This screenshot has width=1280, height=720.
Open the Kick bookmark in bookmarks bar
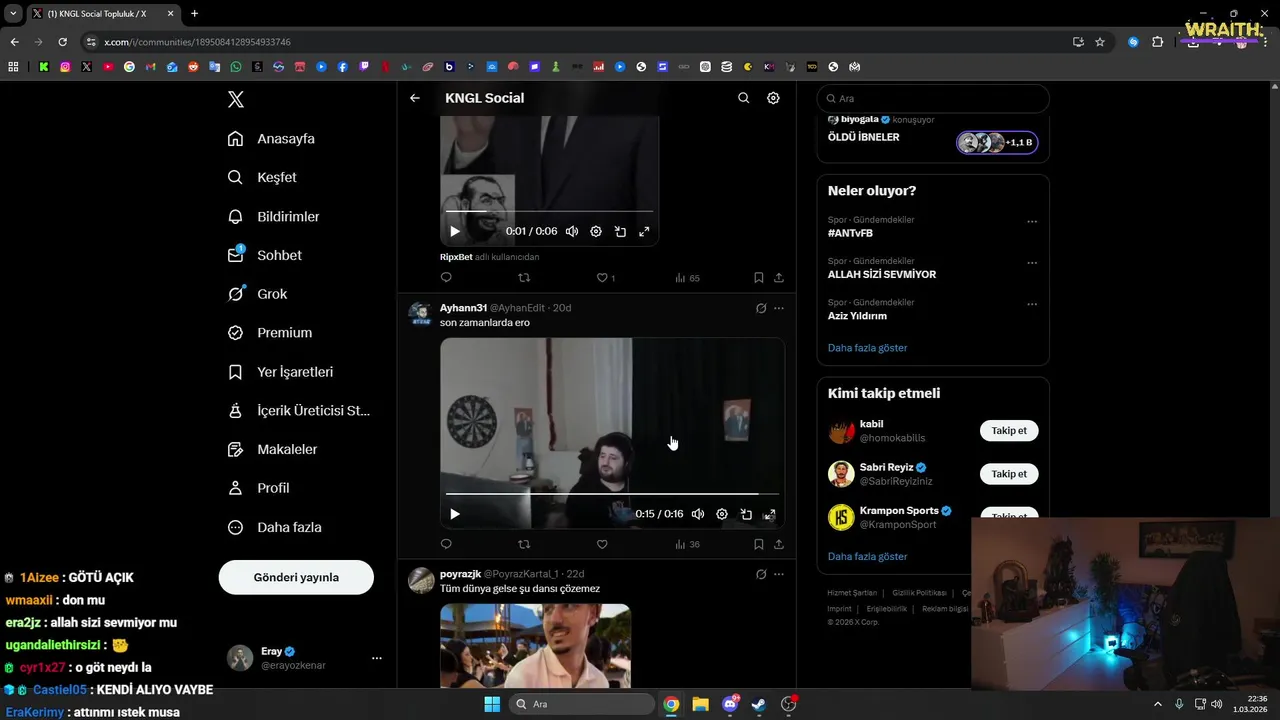point(44,67)
